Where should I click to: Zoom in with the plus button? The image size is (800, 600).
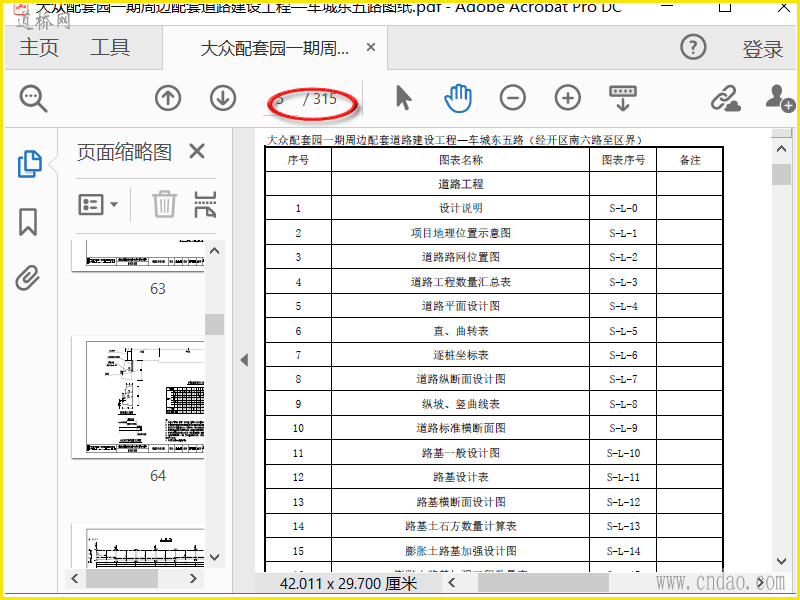[x=568, y=98]
